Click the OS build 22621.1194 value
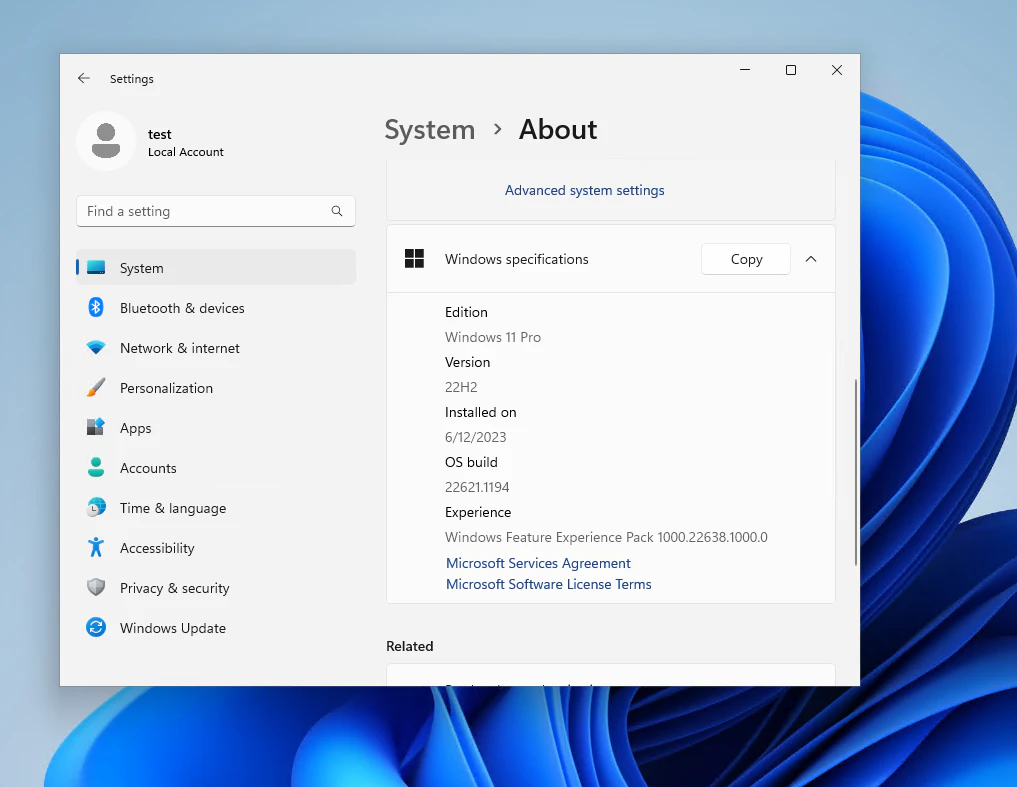Image resolution: width=1017 pixels, height=787 pixels. tap(477, 487)
